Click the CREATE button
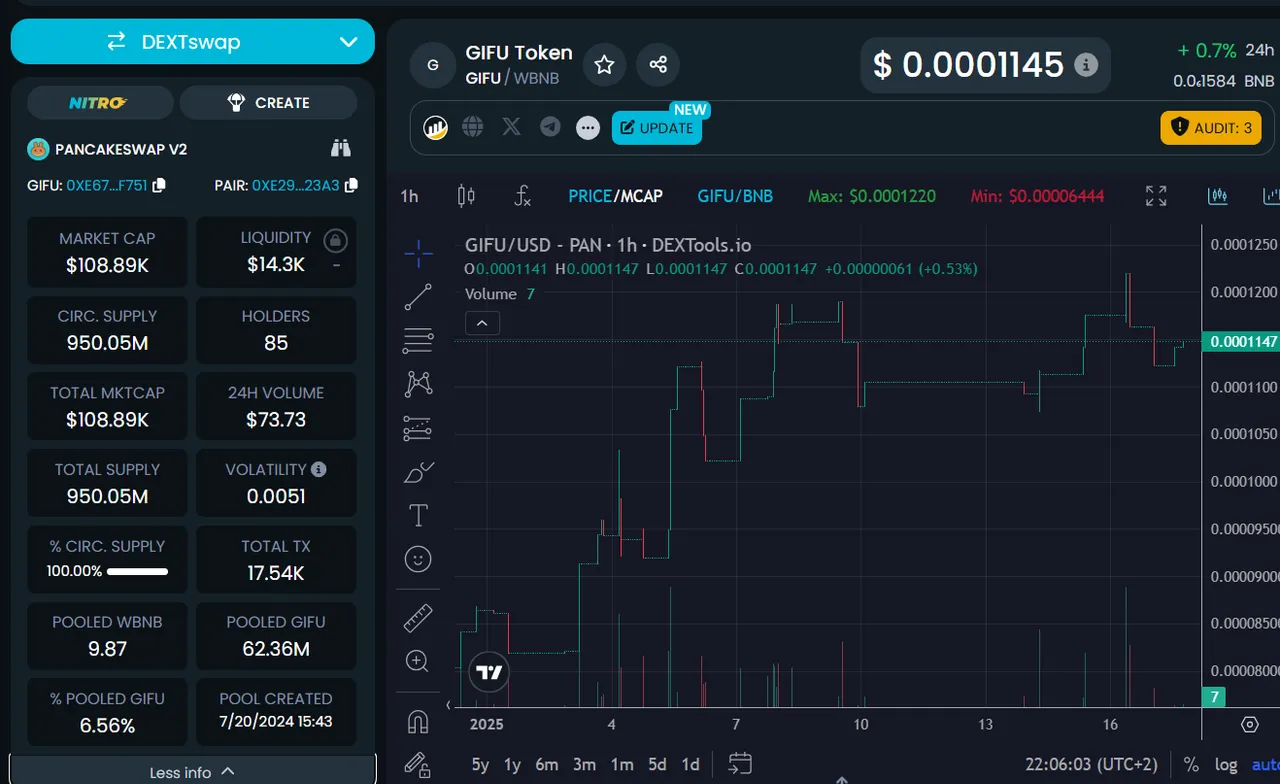 [x=268, y=103]
